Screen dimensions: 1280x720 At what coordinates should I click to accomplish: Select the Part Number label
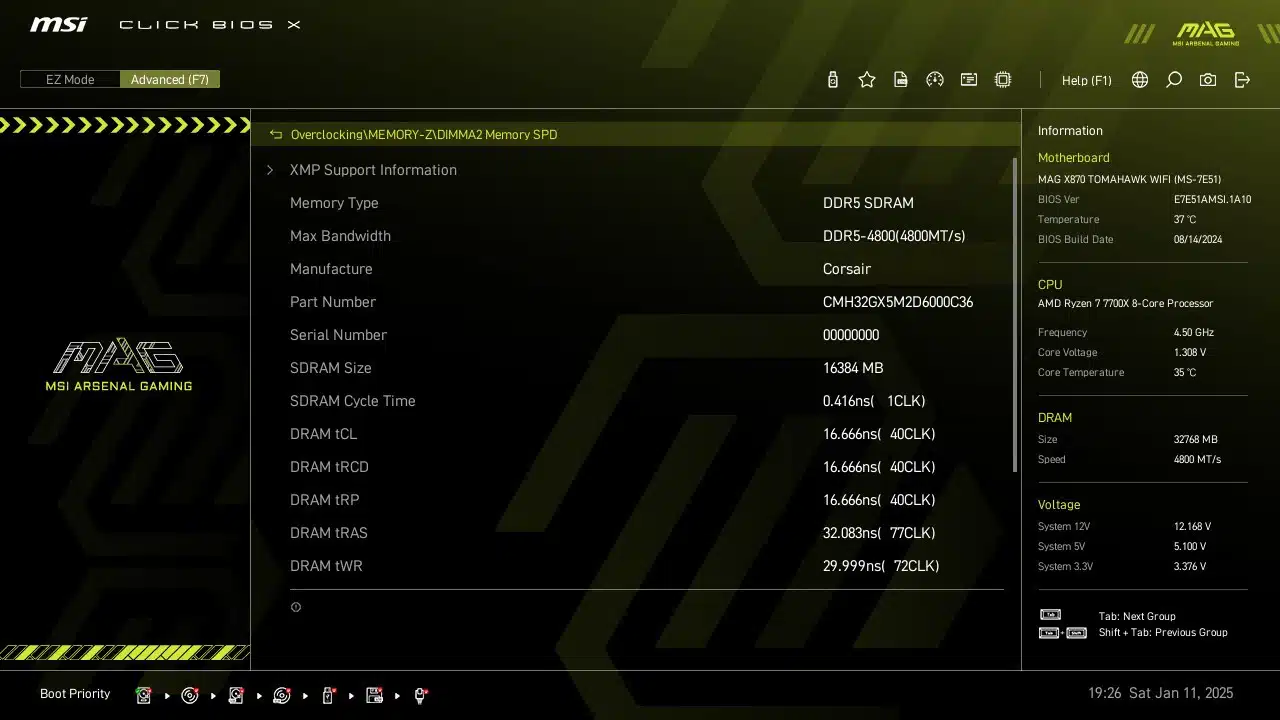pos(333,302)
